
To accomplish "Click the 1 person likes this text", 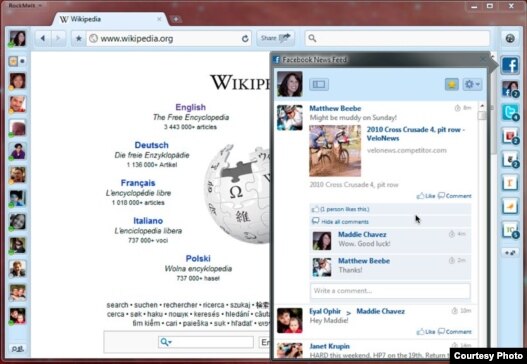I will coord(344,209).
